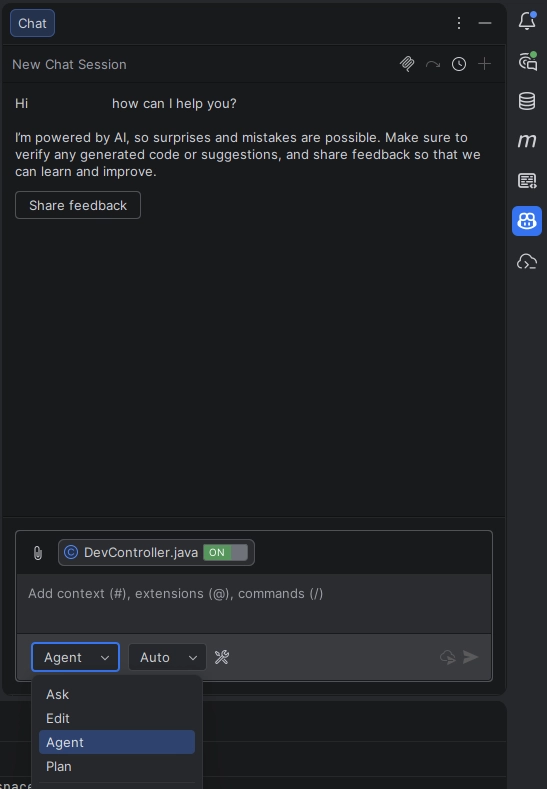Viewport: 547px width, 789px height.
Task: Attach context with the paperclip icon
Action: tap(38, 553)
